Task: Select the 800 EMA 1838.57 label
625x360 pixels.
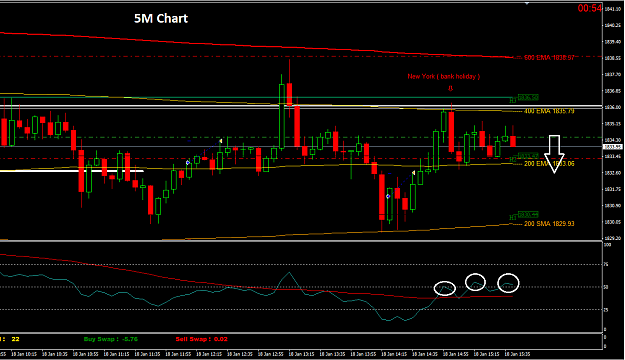Action: click(549, 58)
